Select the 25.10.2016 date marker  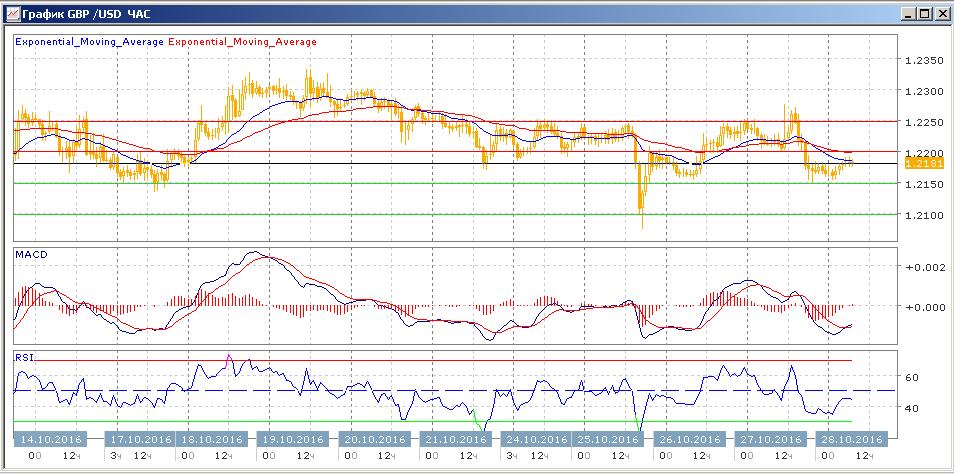(x=608, y=439)
